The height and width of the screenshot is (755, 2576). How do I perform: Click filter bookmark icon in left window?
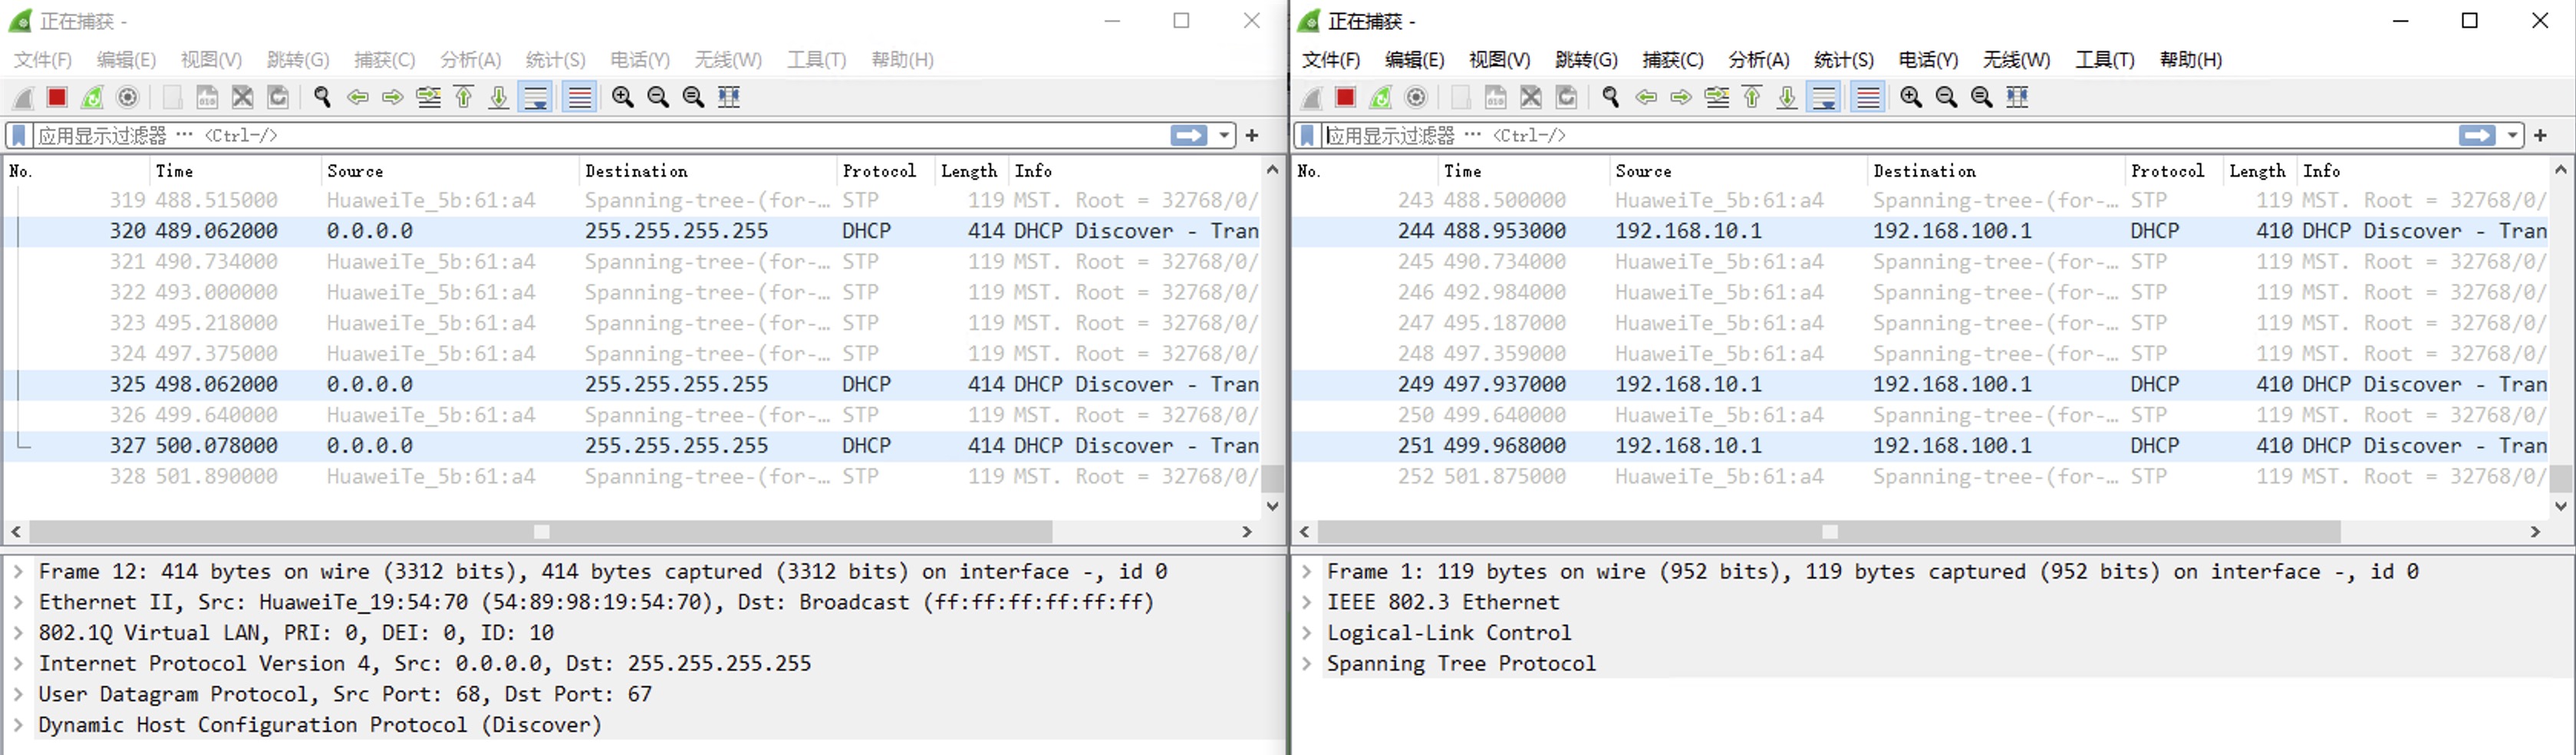(x=19, y=135)
